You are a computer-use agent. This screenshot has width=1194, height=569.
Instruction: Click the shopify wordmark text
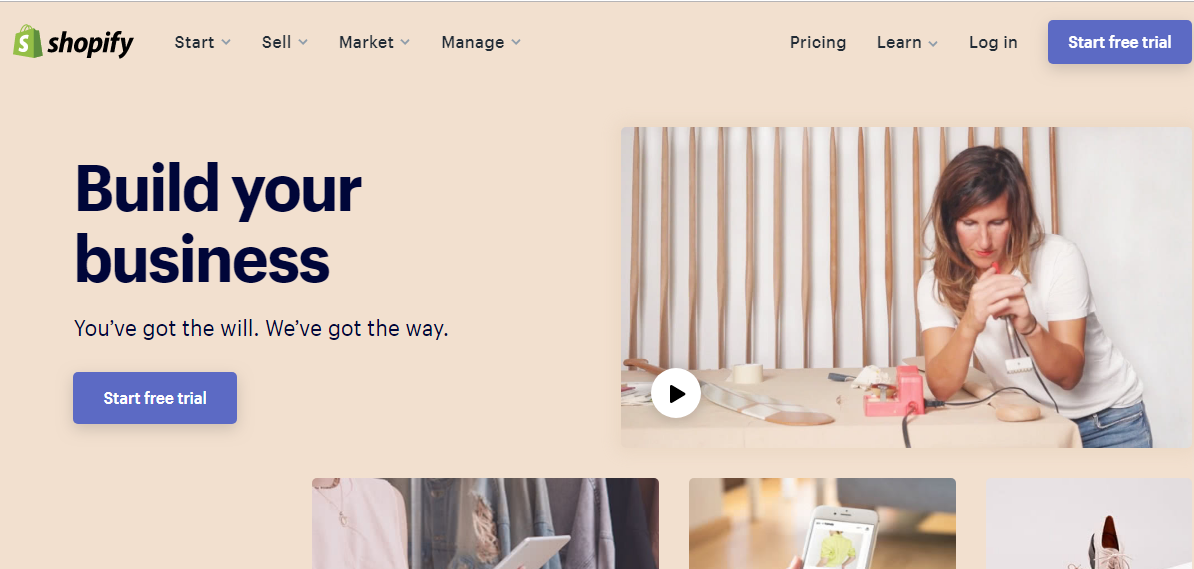pyautogui.click(x=90, y=43)
